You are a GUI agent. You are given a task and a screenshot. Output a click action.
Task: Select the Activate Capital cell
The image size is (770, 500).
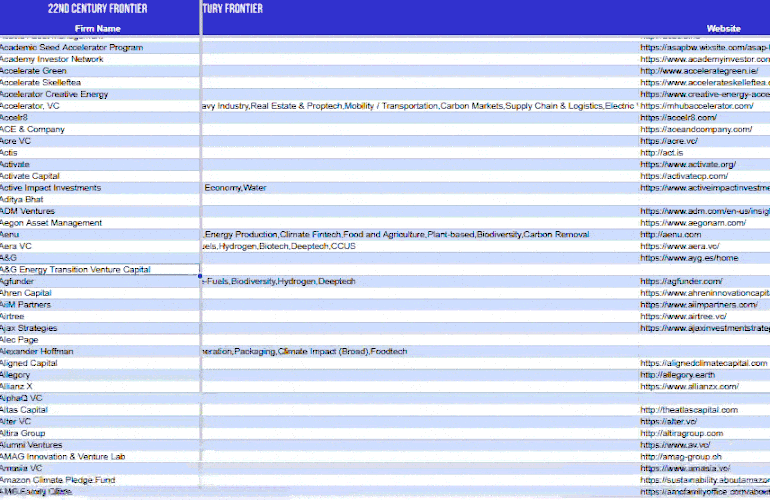point(100,176)
